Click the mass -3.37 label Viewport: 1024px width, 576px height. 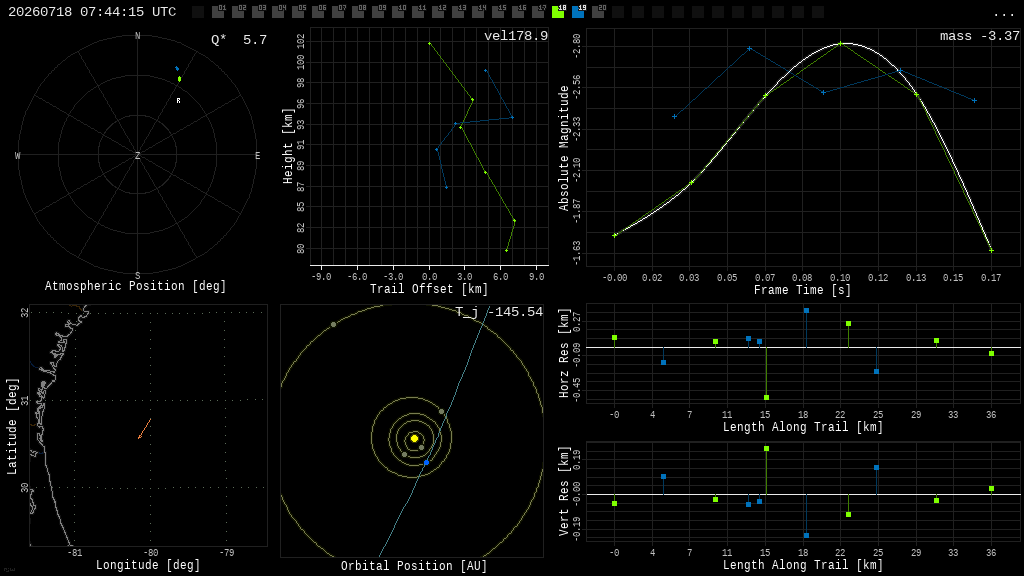980,36
